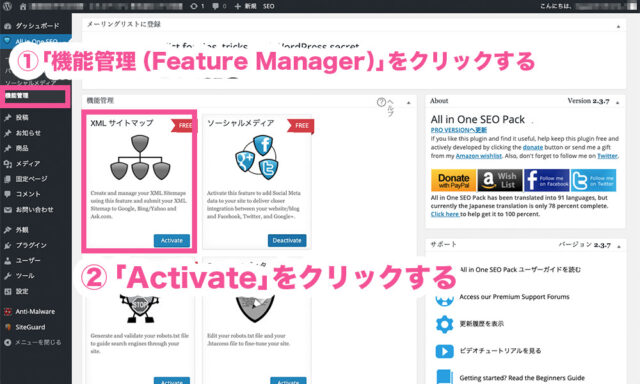
Task: Click the robots.txt STOP robot icon
Action: tap(140, 308)
